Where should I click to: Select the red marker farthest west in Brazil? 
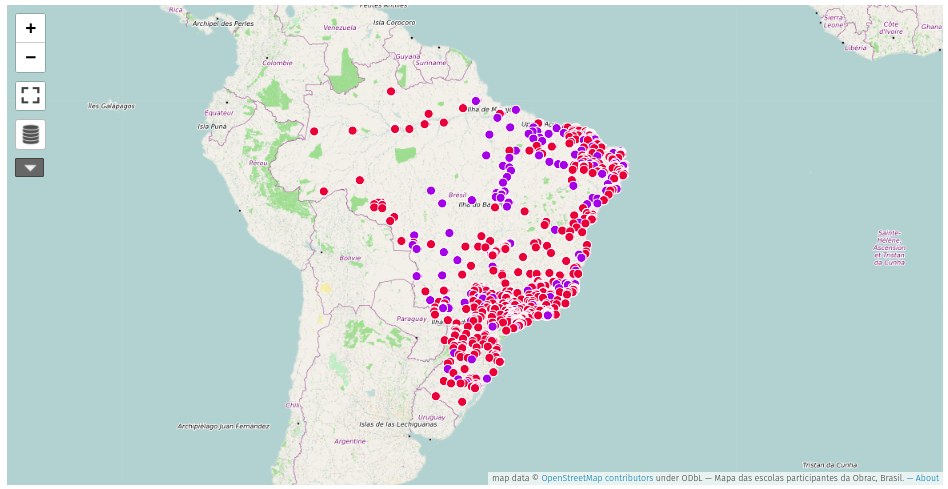pos(314,131)
